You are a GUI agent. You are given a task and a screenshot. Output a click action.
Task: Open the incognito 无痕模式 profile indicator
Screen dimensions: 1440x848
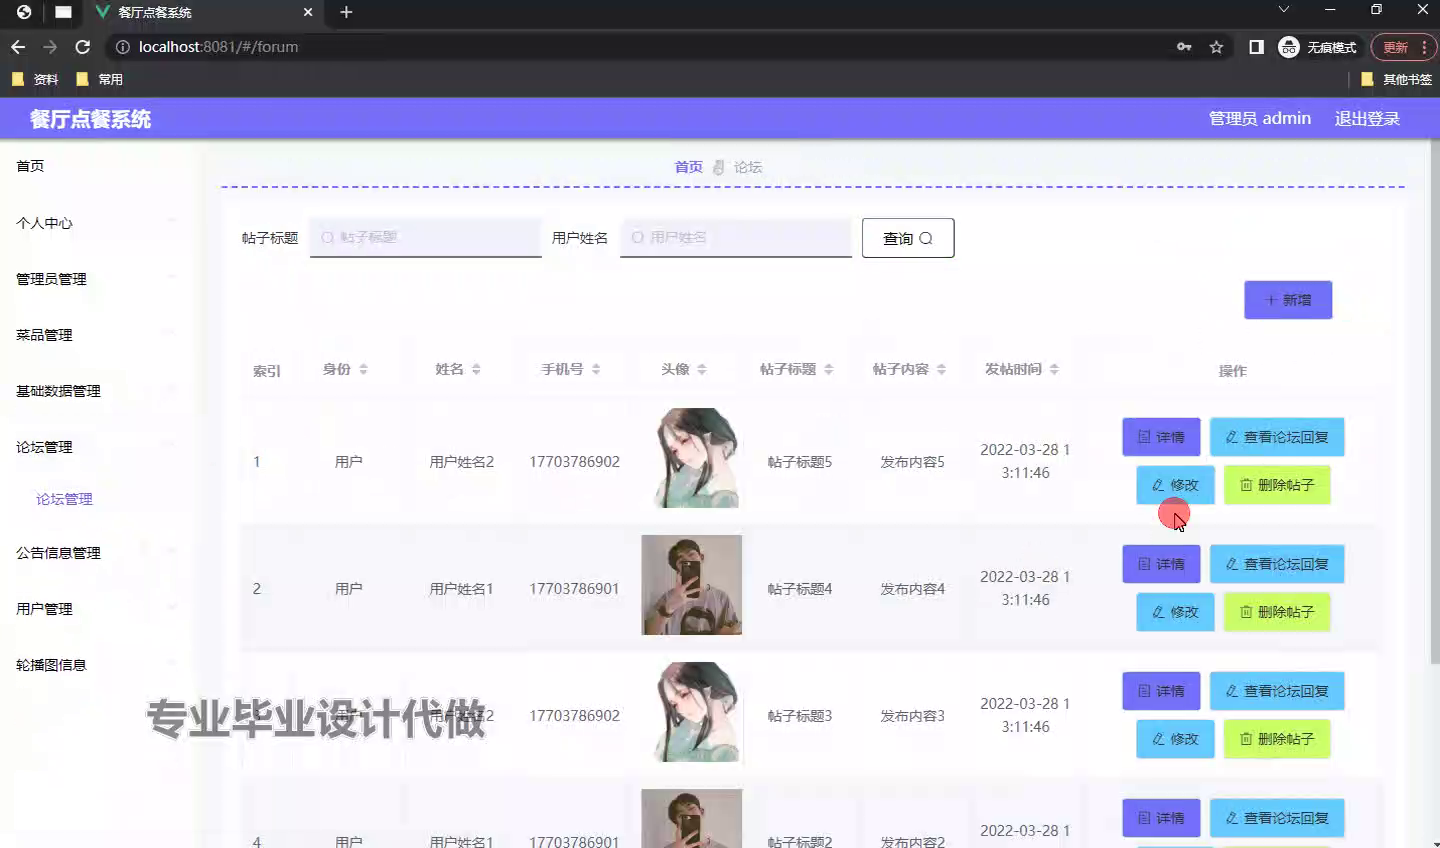click(x=1318, y=47)
